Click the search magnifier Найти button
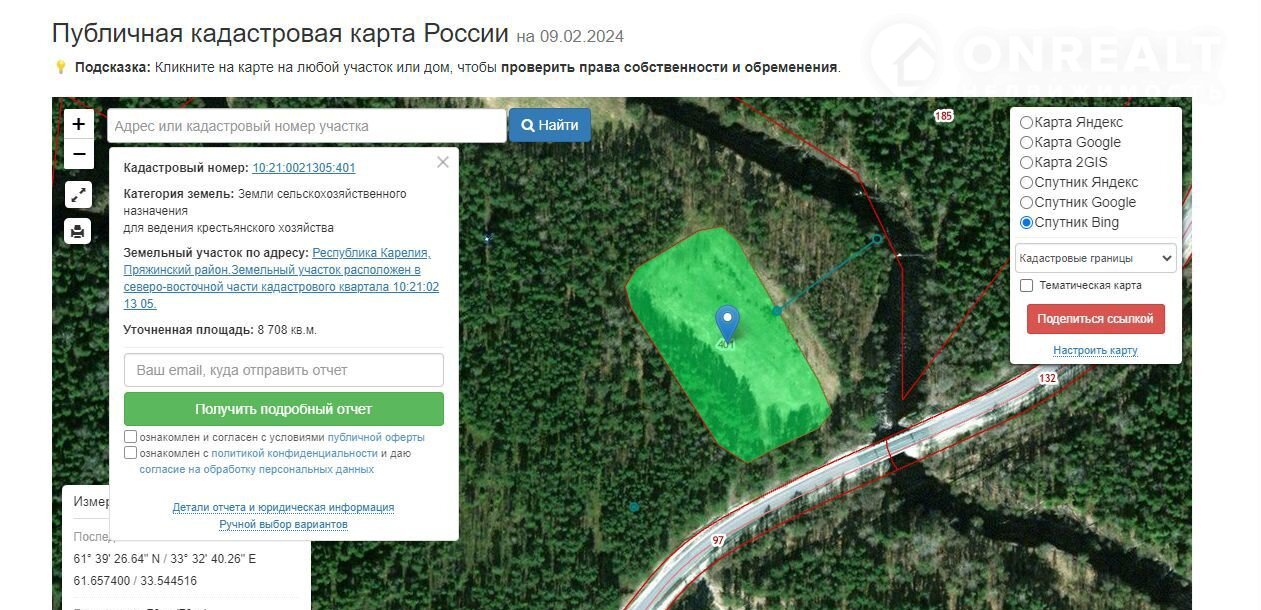This screenshot has width=1261, height=610. (x=550, y=126)
